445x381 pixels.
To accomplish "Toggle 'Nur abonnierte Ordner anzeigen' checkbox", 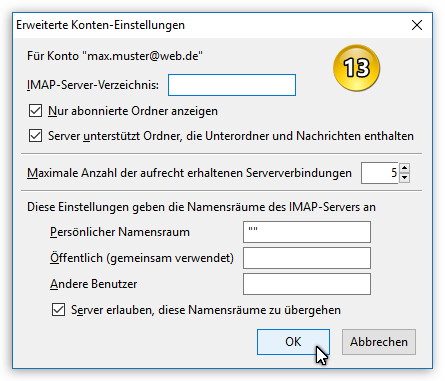I will click(x=35, y=111).
